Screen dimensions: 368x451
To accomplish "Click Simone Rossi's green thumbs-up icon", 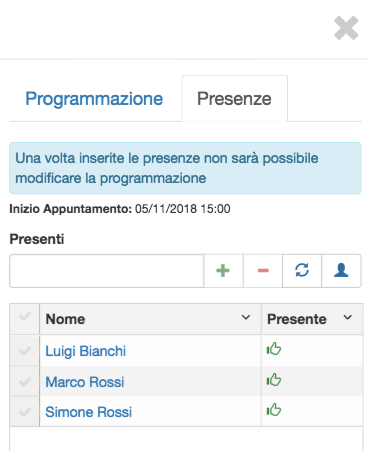I will 274,410.
